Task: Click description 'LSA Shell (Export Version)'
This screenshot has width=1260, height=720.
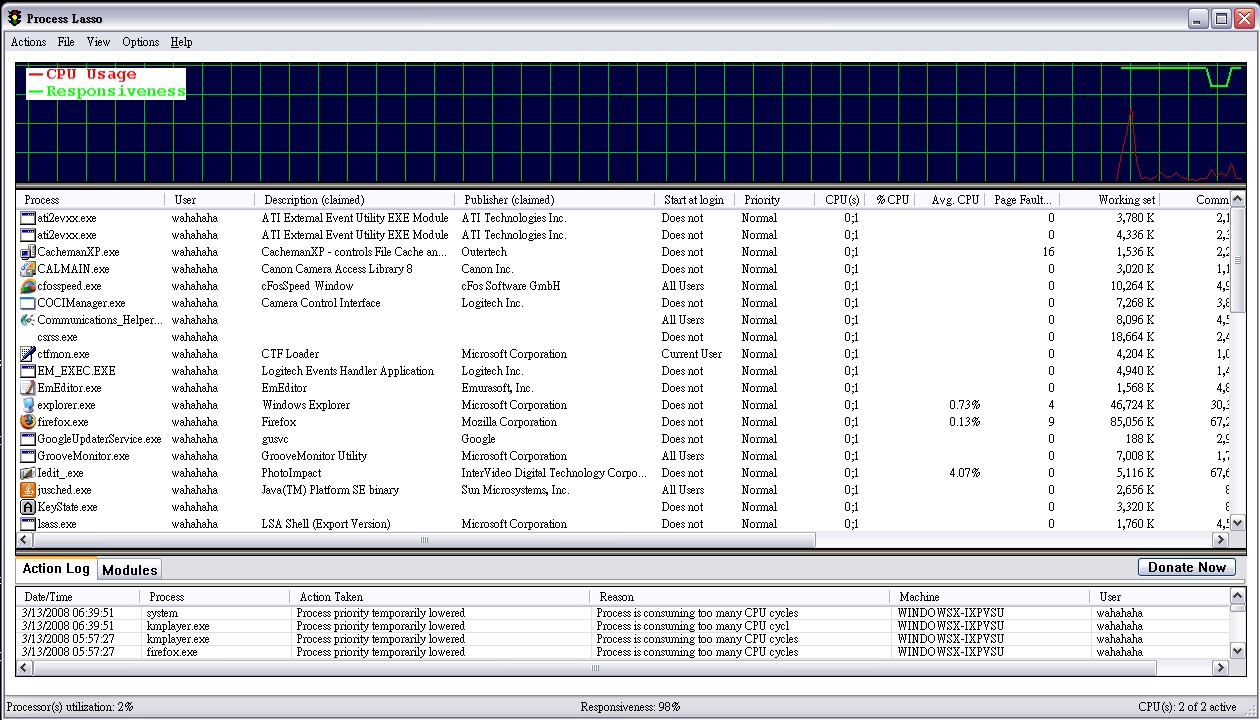Action: point(326,524)
